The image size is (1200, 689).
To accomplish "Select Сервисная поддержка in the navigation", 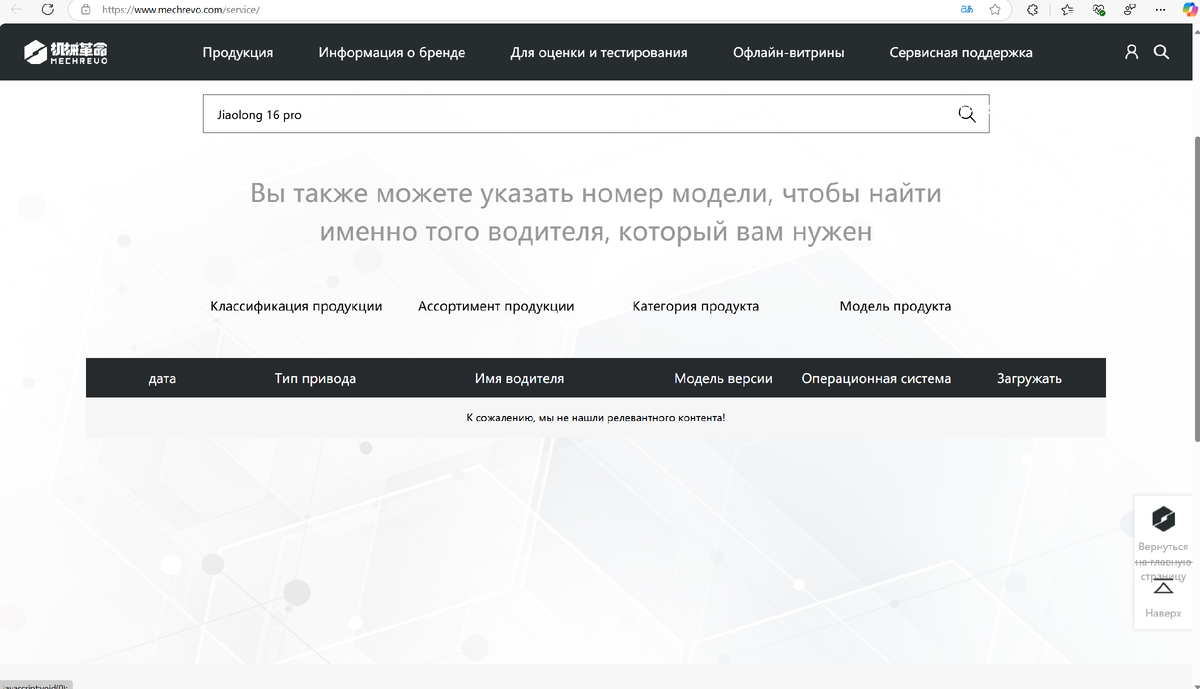I will pos(961,52).
